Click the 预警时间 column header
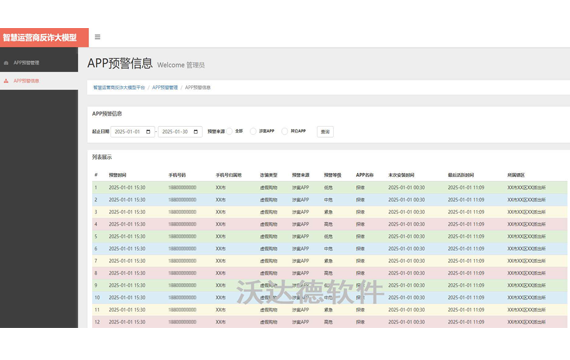 tap(117, 175)
